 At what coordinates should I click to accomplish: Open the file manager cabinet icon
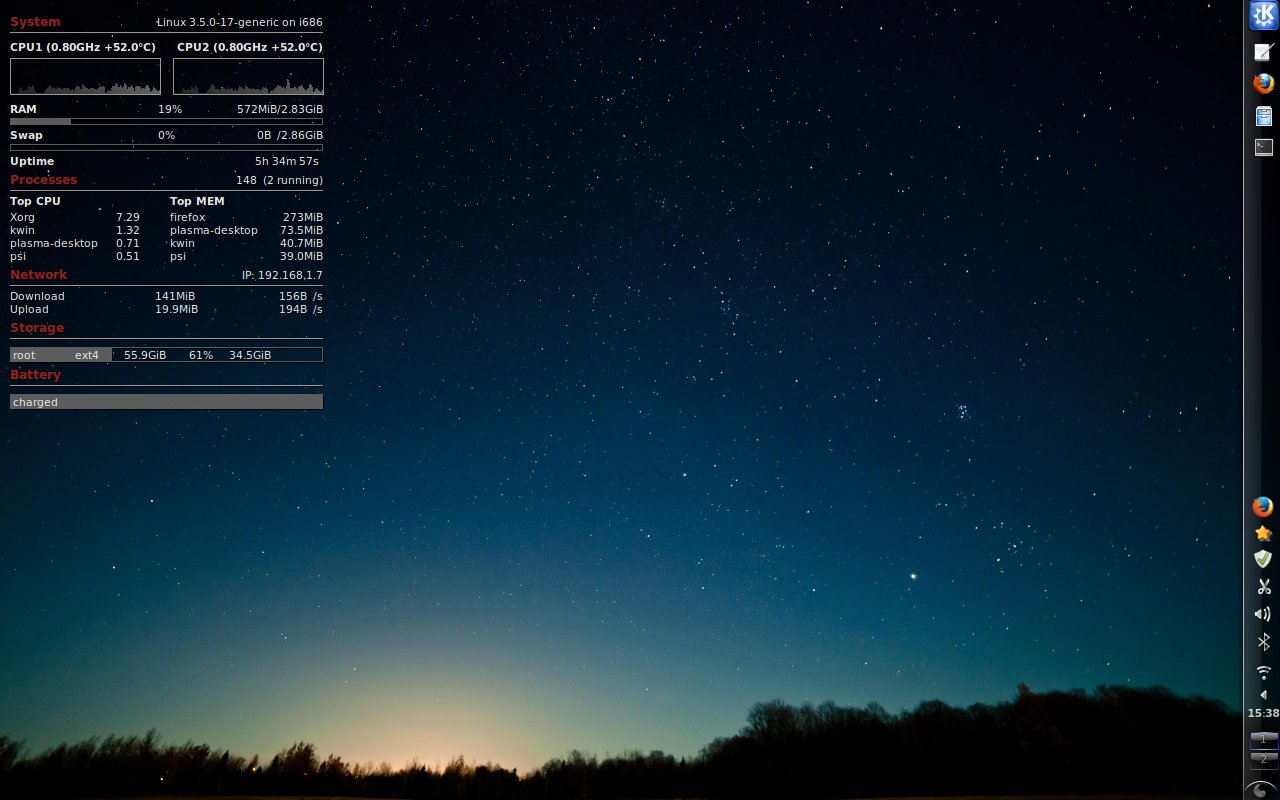tap(1264, 116)
